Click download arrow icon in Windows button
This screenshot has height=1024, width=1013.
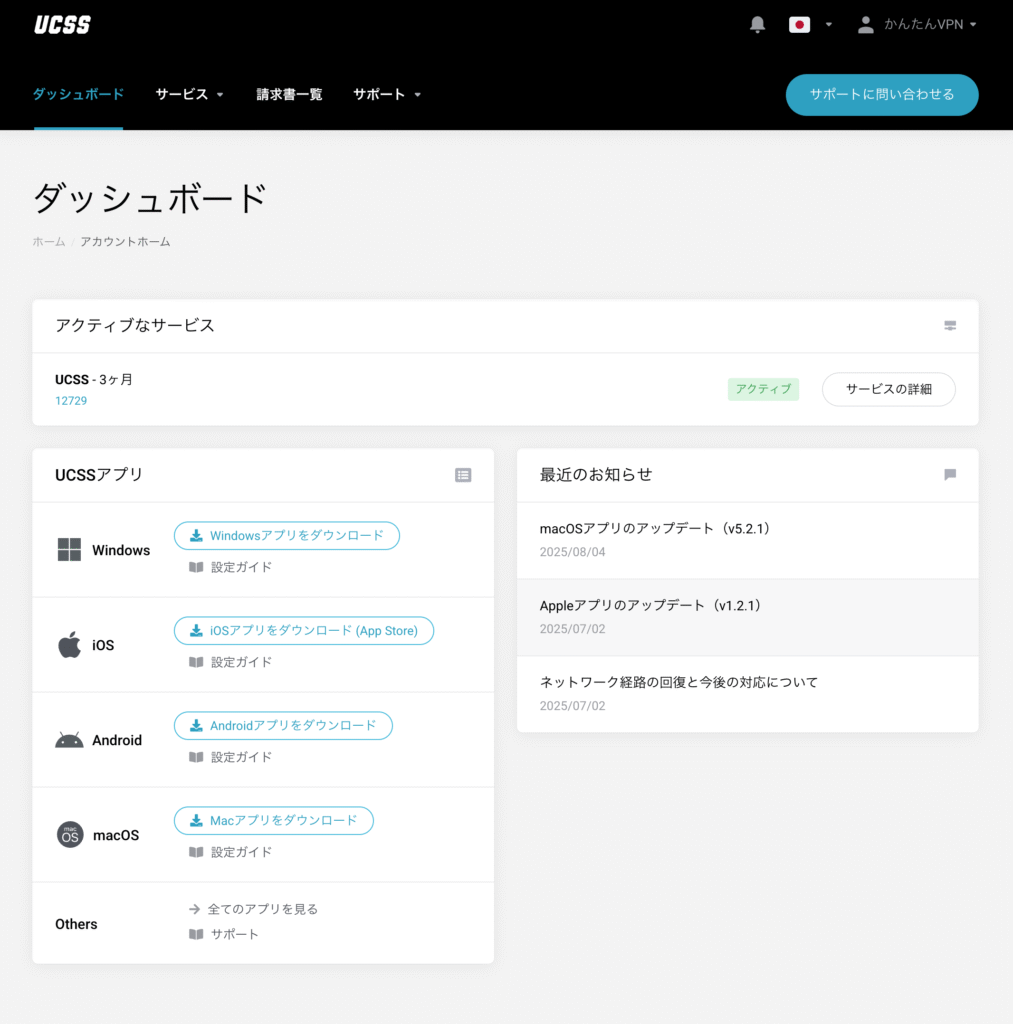pyautogui.click(x=196, y=536)
